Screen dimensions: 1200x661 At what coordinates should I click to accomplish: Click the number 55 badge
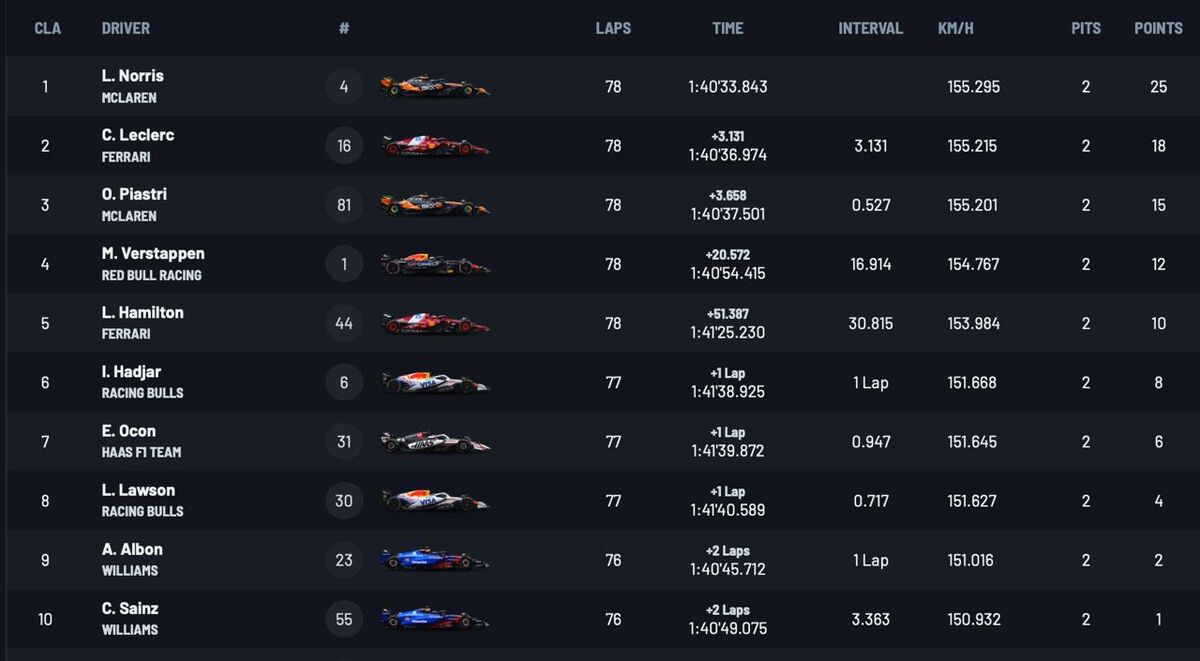click(x=344, y=619)
